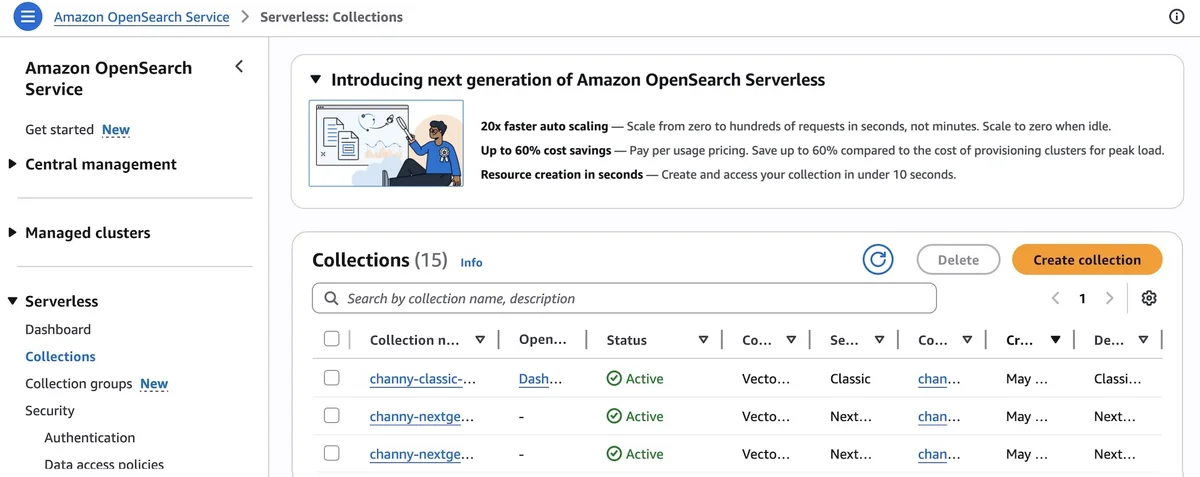The width and height of the screenshot is (1200, 477).
Task: Click the info circle icon at top right
Action: pos(1177,17)
